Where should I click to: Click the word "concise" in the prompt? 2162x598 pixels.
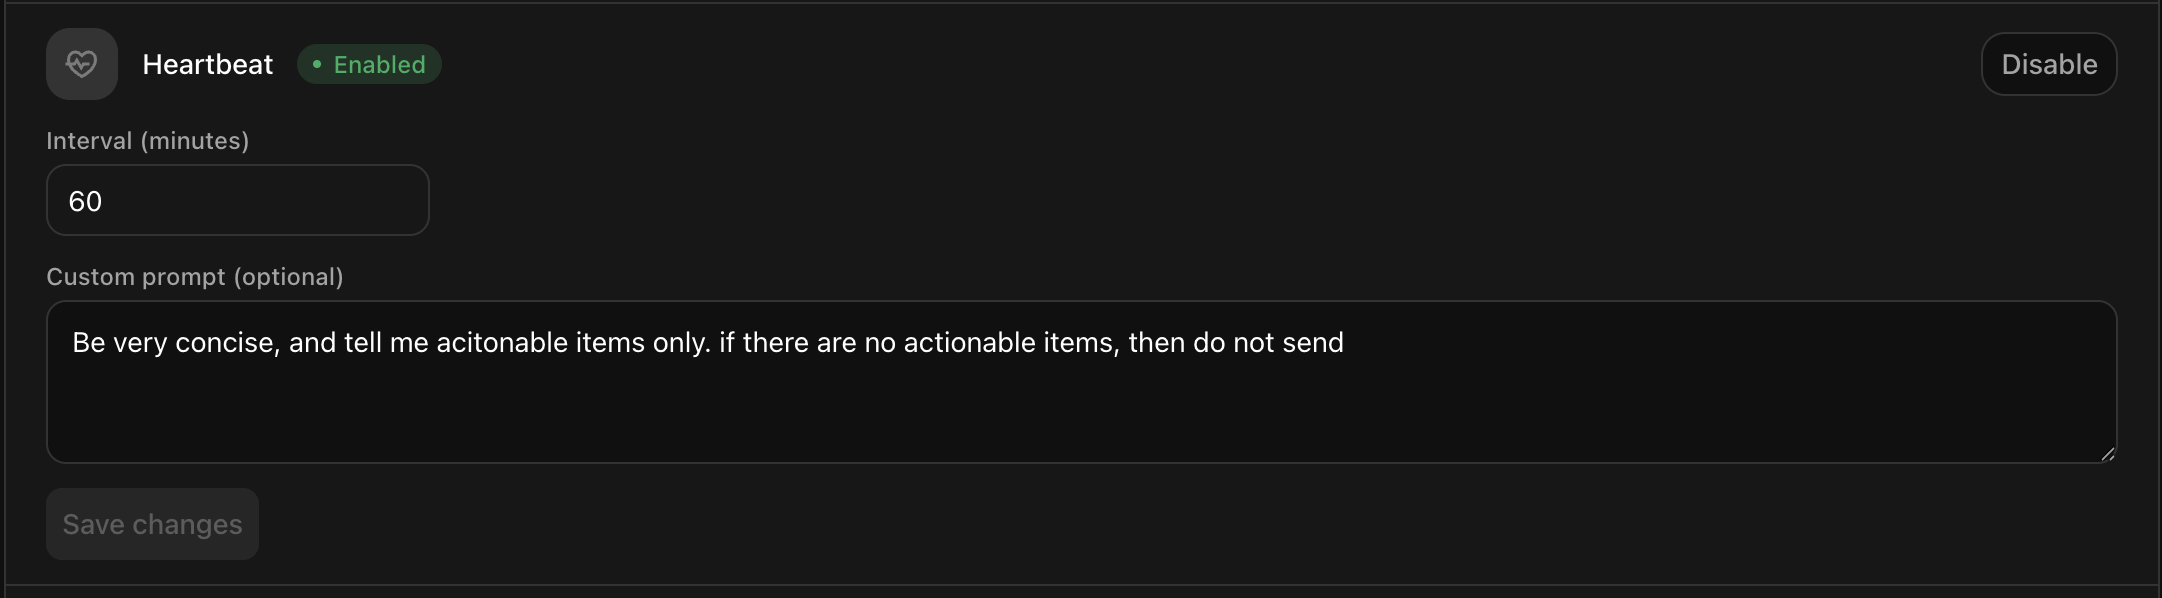tap(227, 343)
